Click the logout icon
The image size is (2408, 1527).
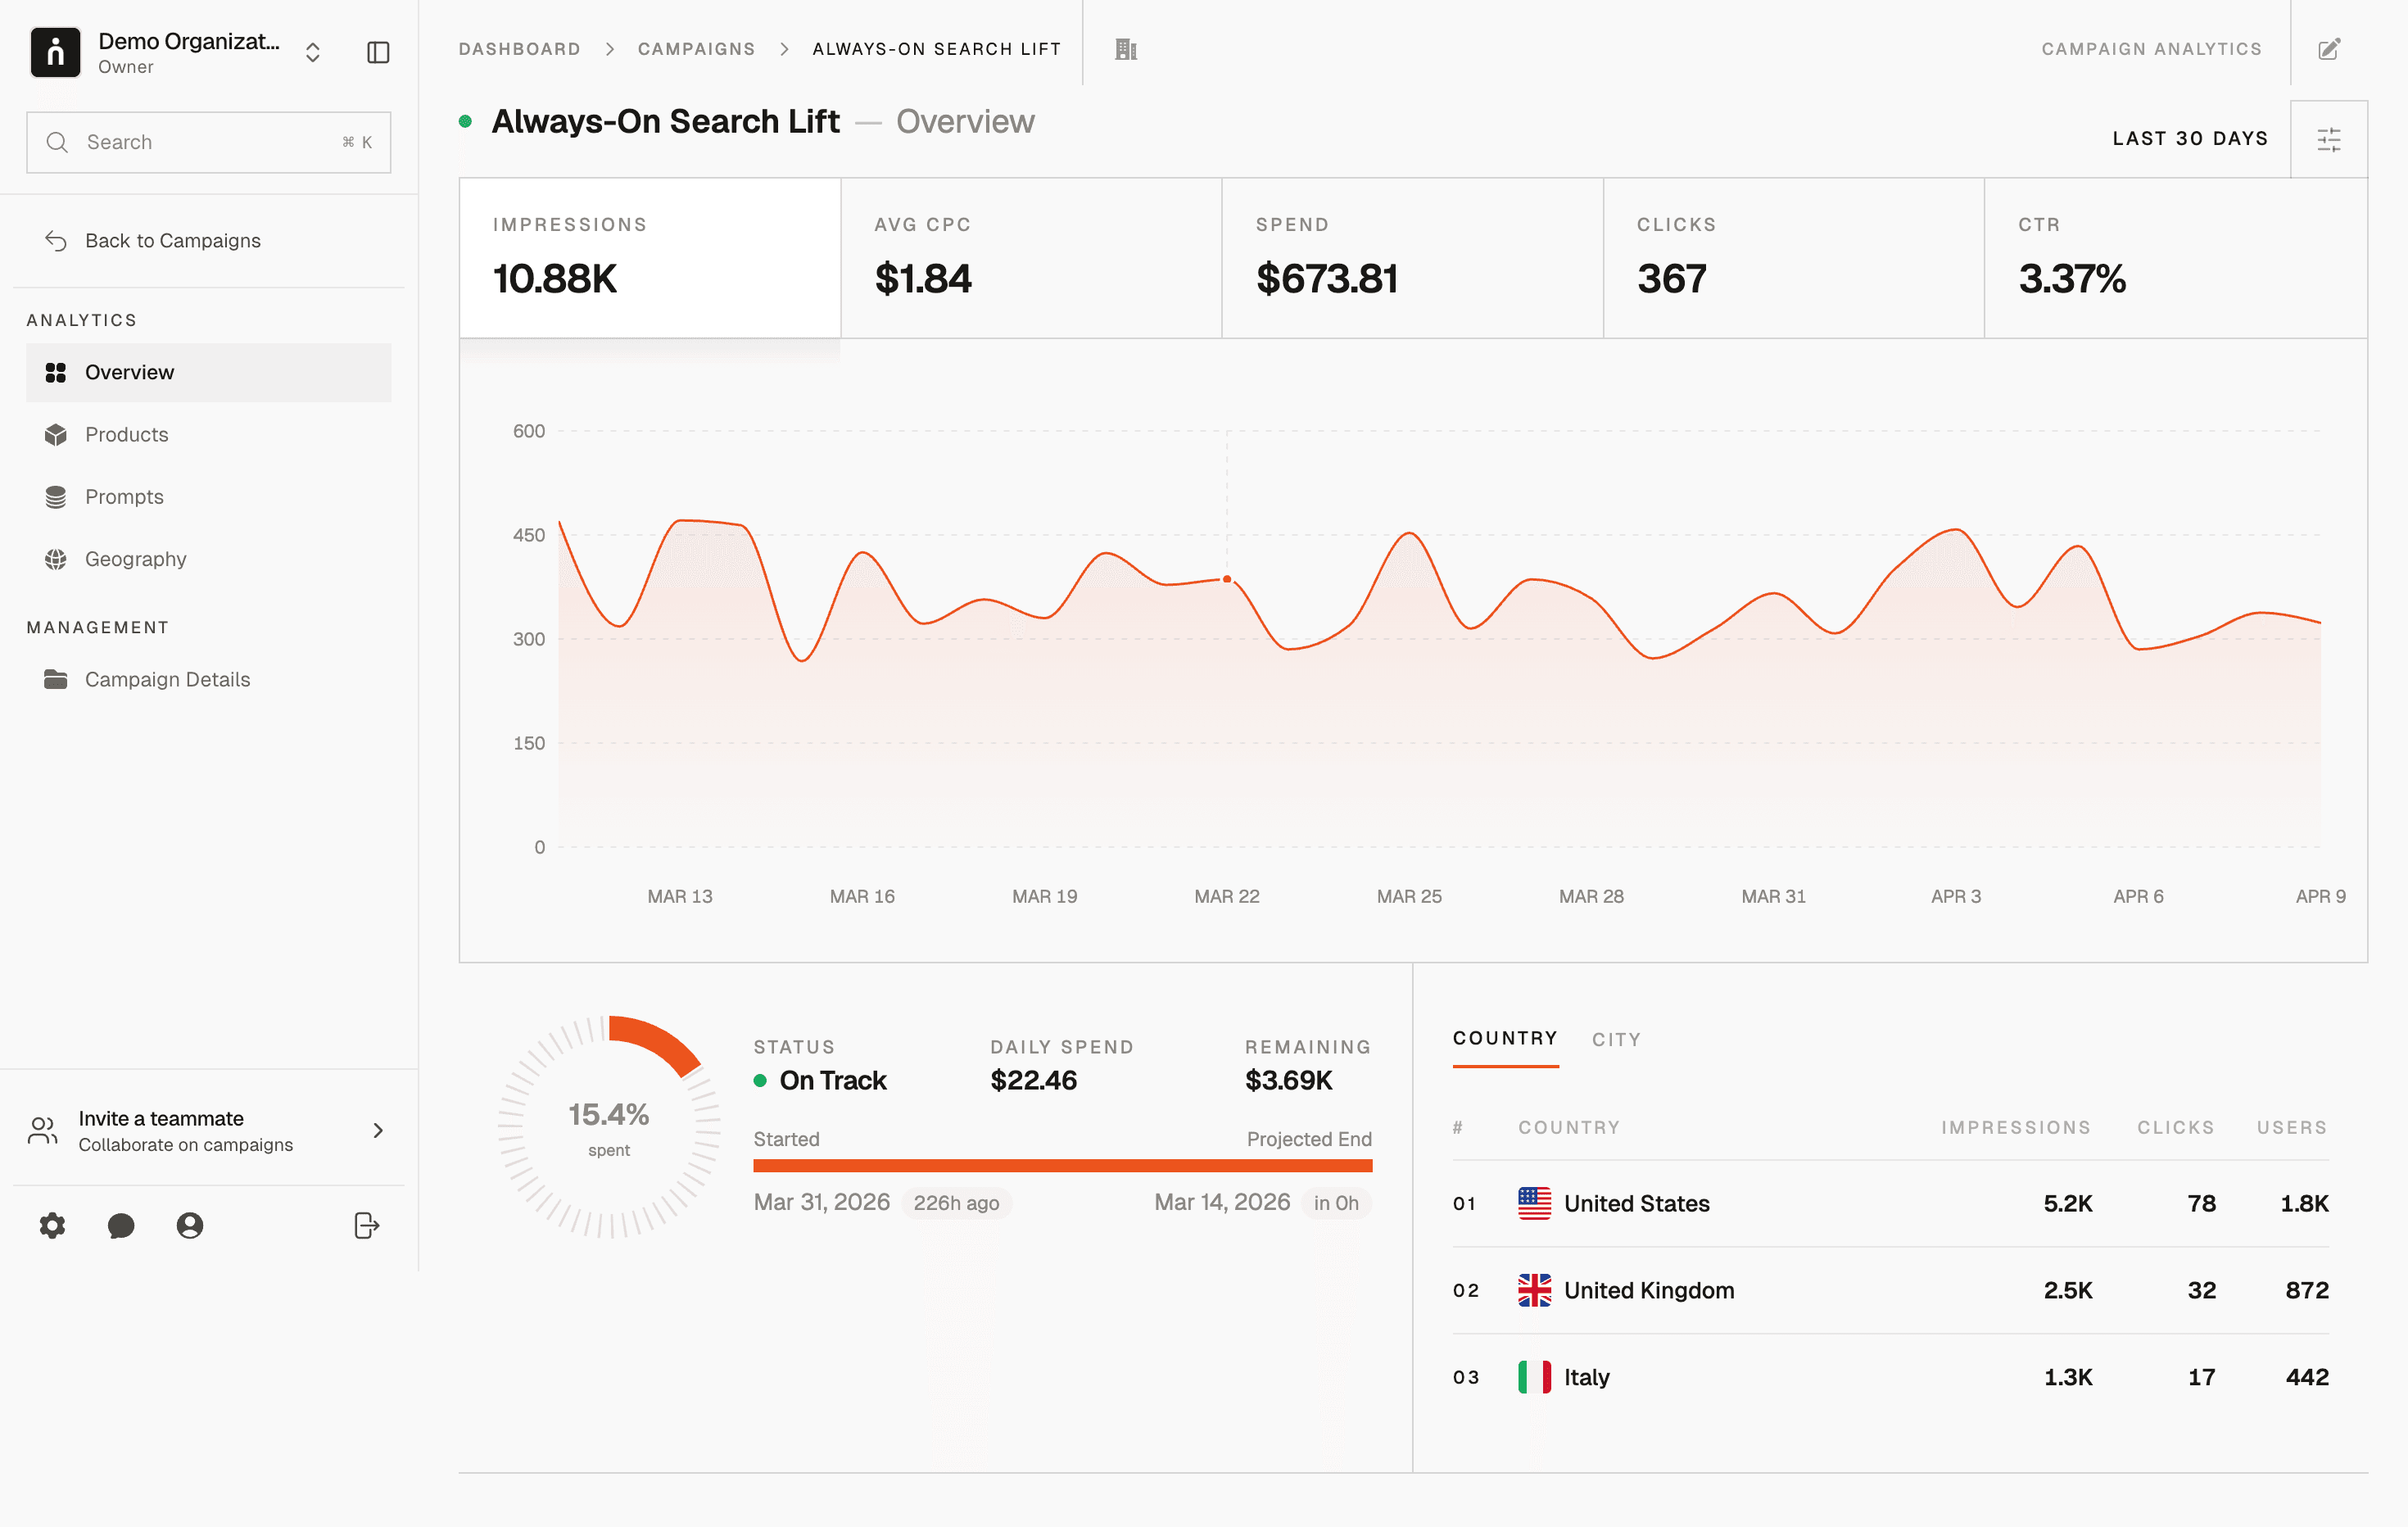(366, 1225)
